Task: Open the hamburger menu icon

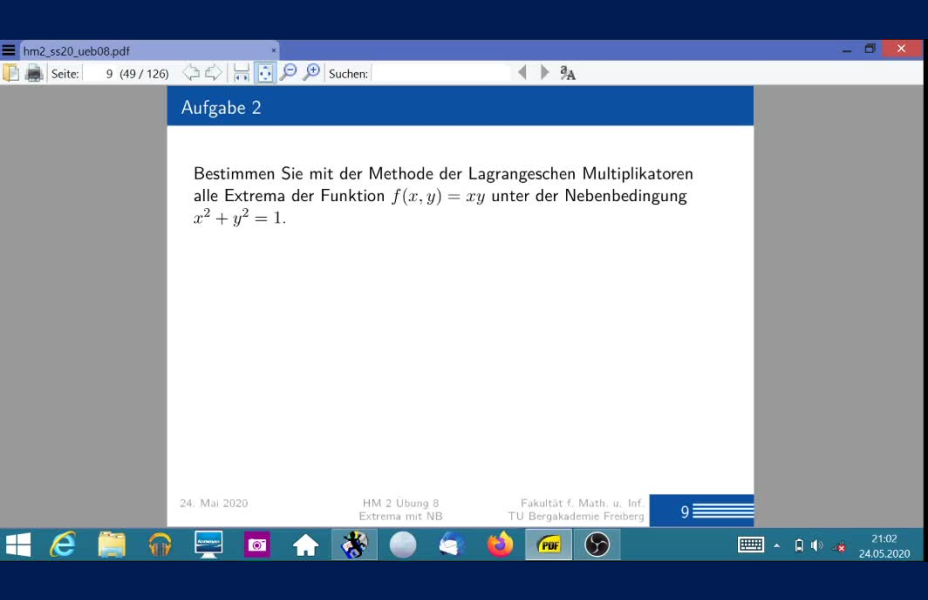Action: [8, 50]
